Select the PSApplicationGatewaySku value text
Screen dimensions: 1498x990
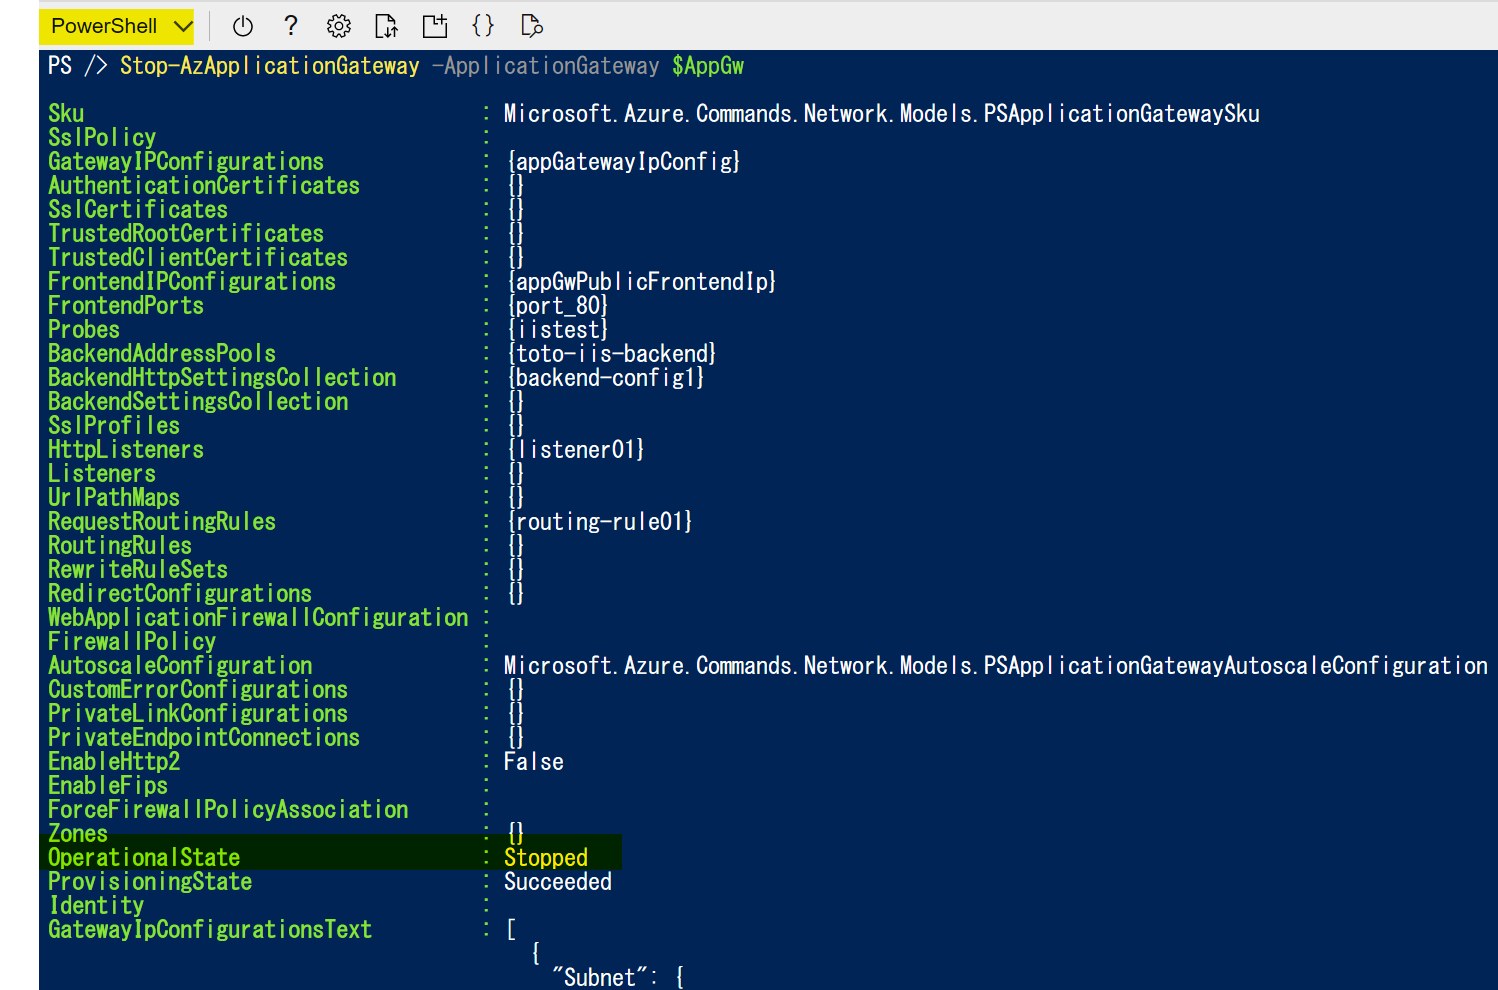coord(882,114)
